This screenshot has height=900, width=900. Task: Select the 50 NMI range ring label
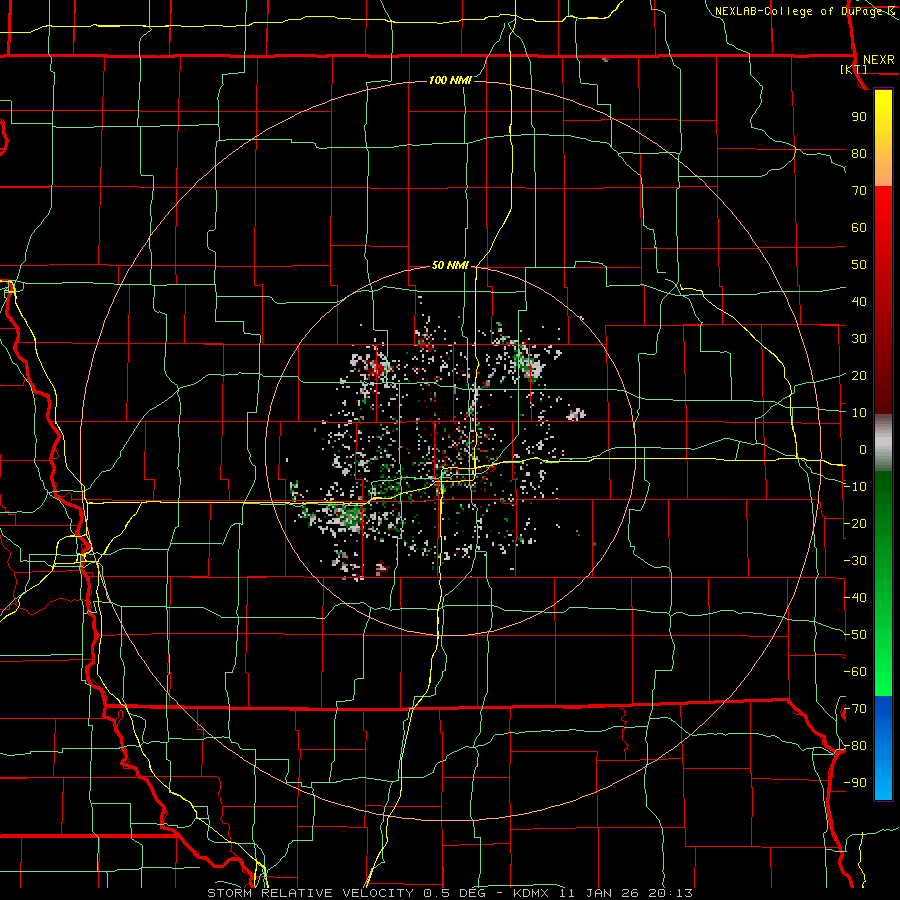[x=450, y=265]
